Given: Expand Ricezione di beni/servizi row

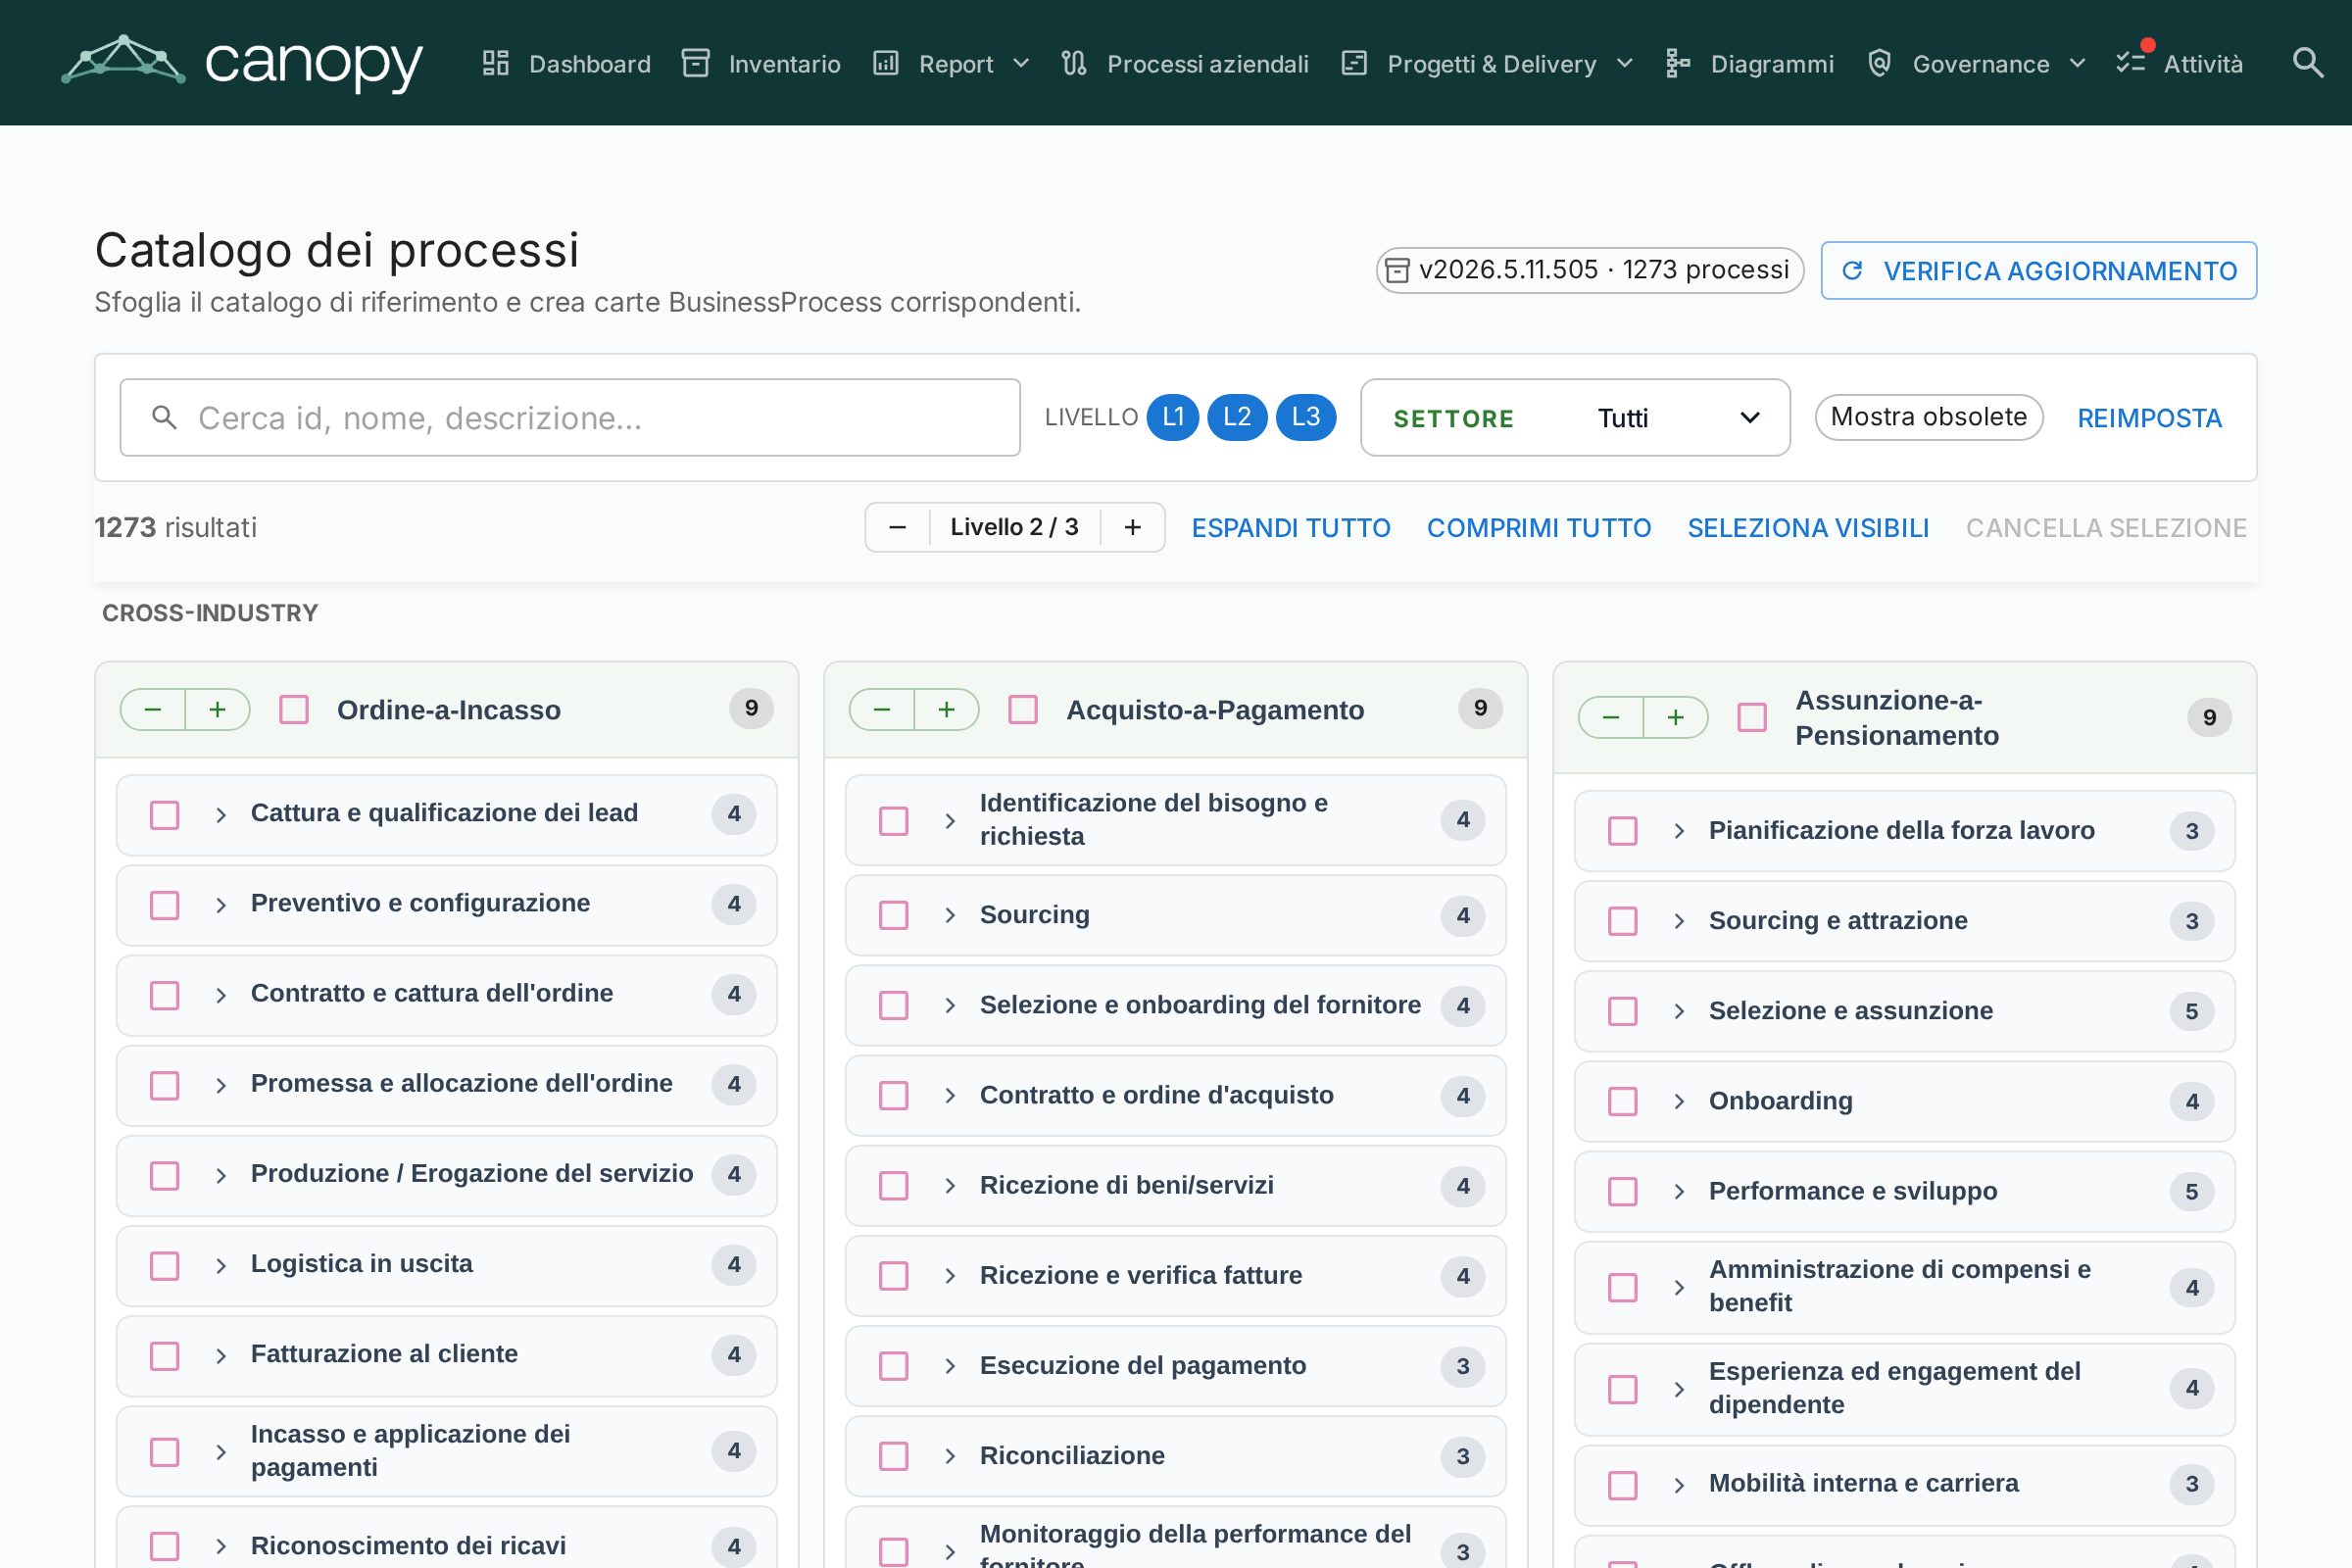Looking at the screenshot, I should 950,1186.
